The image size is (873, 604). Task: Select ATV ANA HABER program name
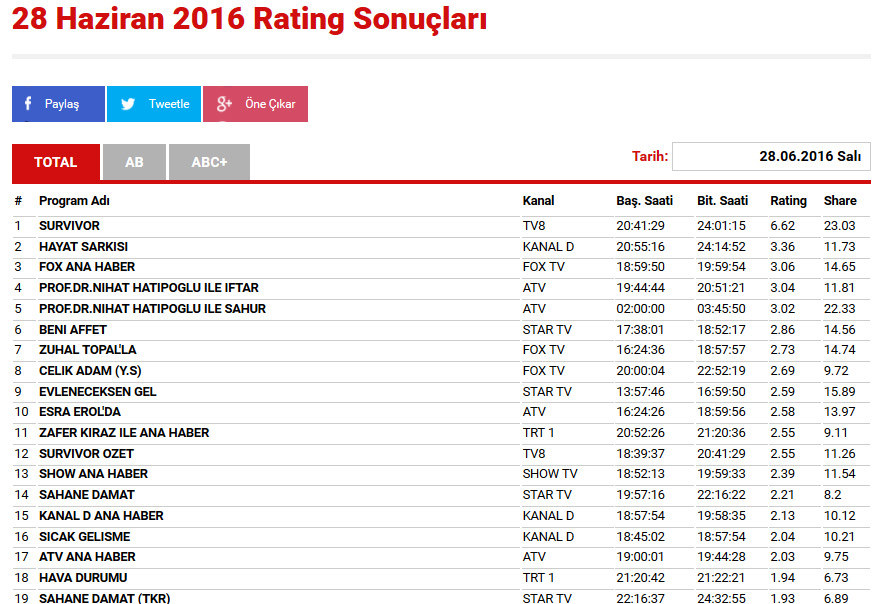pos(87,557)
